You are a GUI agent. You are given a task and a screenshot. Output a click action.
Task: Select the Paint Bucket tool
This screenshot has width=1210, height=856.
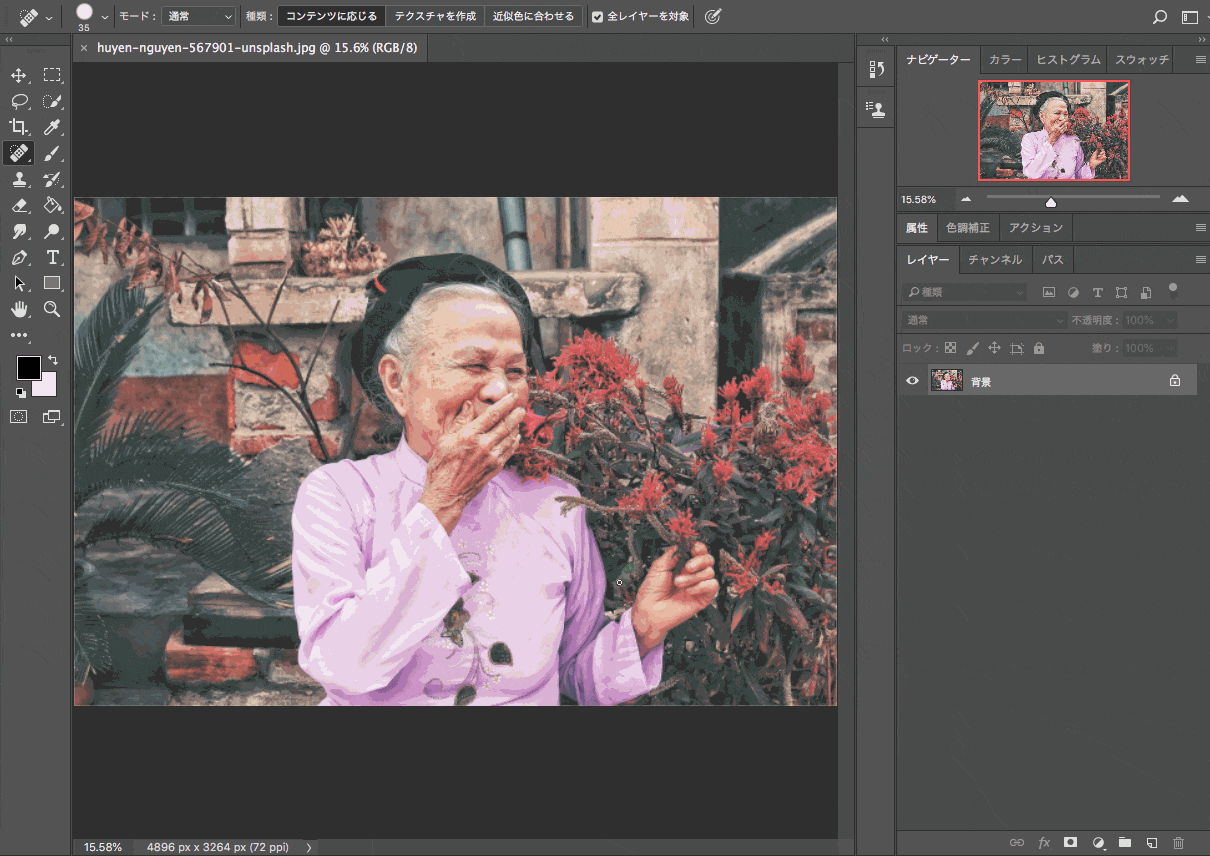pos(52,205)
